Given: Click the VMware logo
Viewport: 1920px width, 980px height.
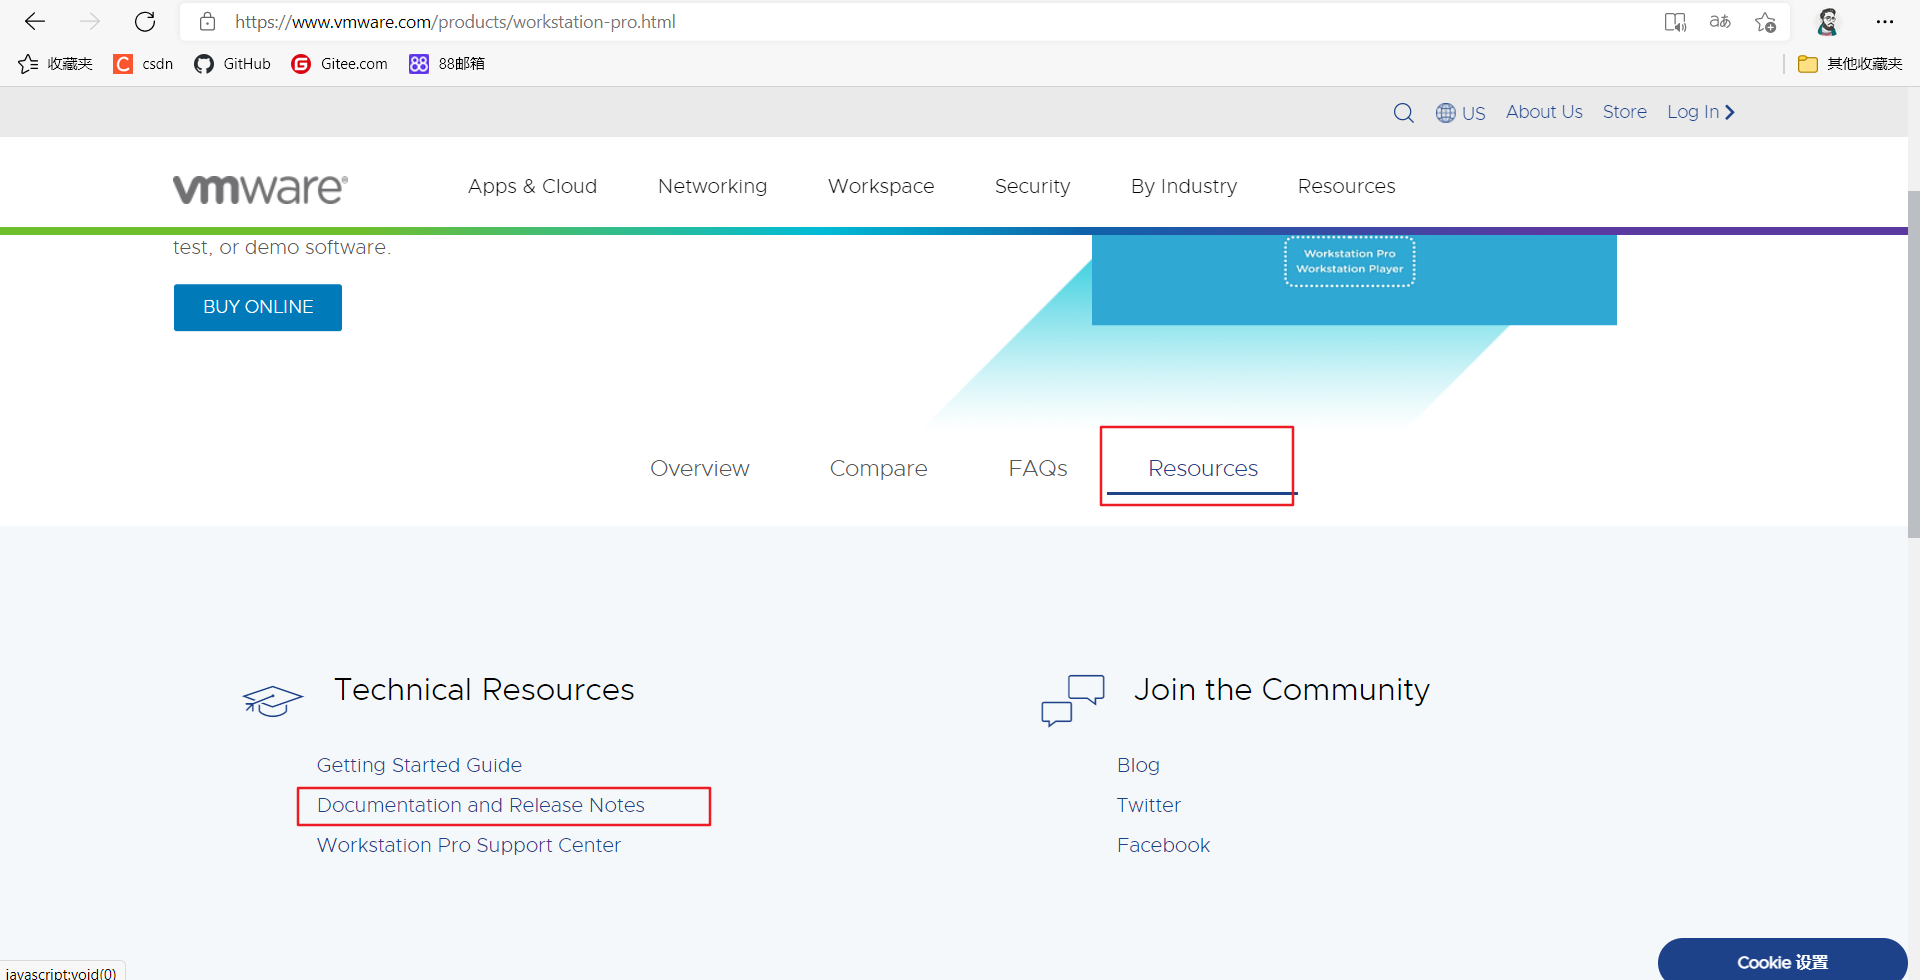Looking at the screenshot, I should pyautogui.click(x=259, y=188).
